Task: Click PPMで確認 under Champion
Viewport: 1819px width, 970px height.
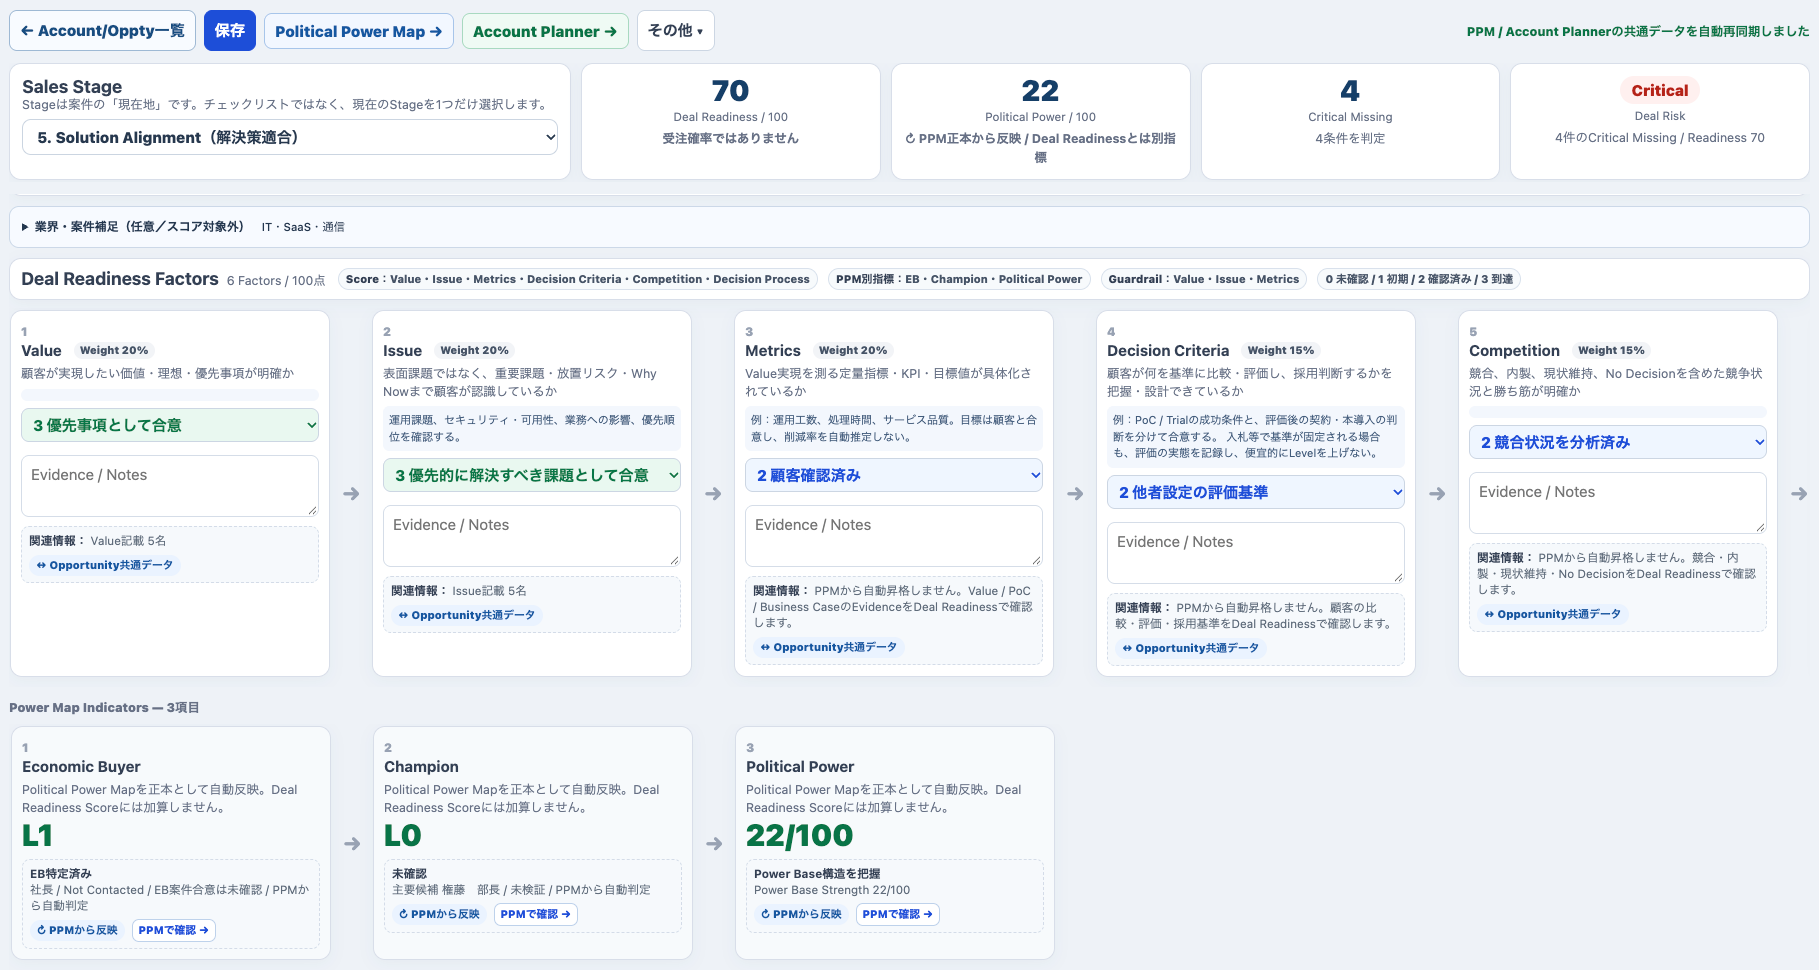Action: (x=536, y=914)
